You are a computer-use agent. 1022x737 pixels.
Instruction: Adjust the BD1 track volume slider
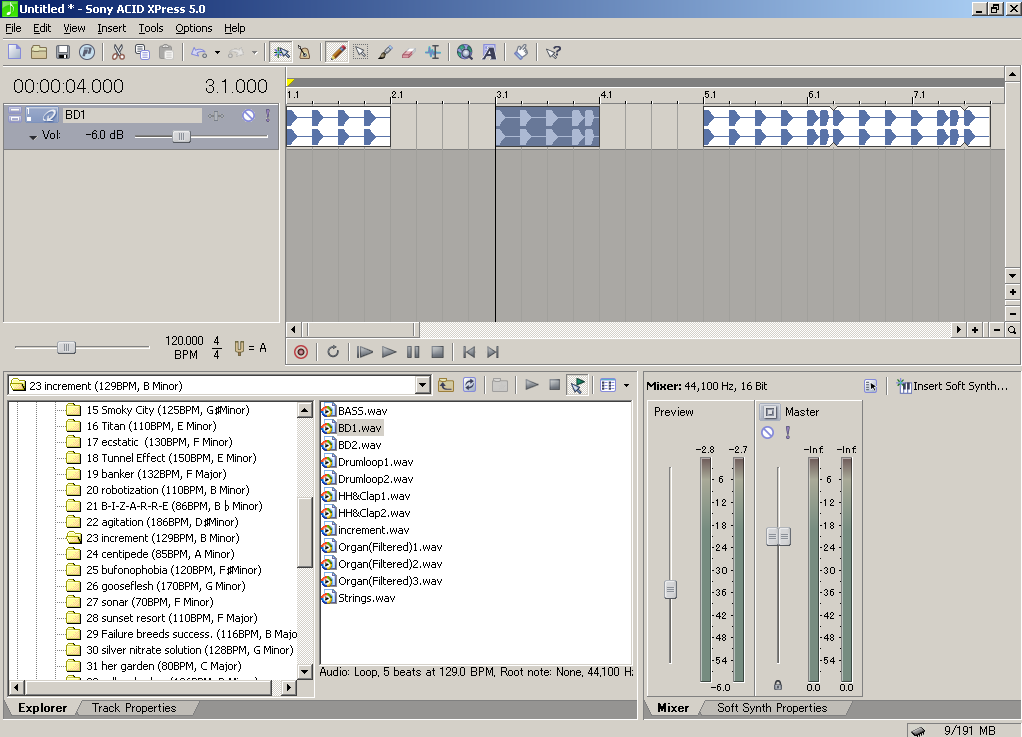point(181,136)
